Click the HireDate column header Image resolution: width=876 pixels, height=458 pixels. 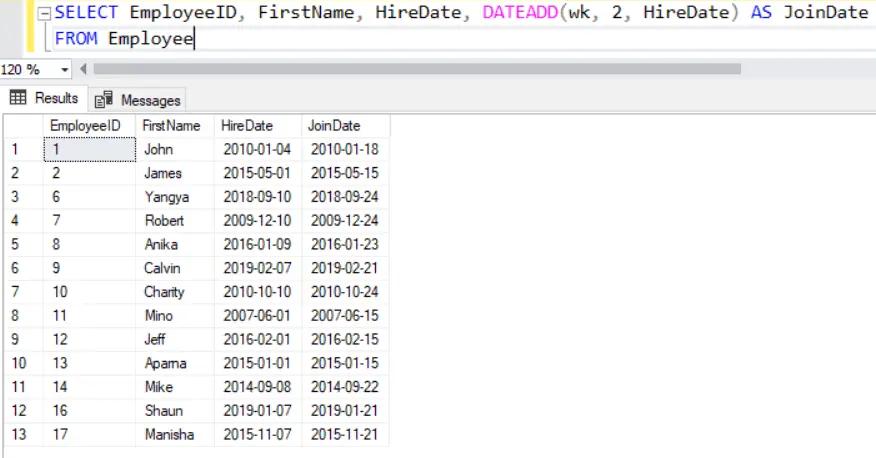point(246,125)
